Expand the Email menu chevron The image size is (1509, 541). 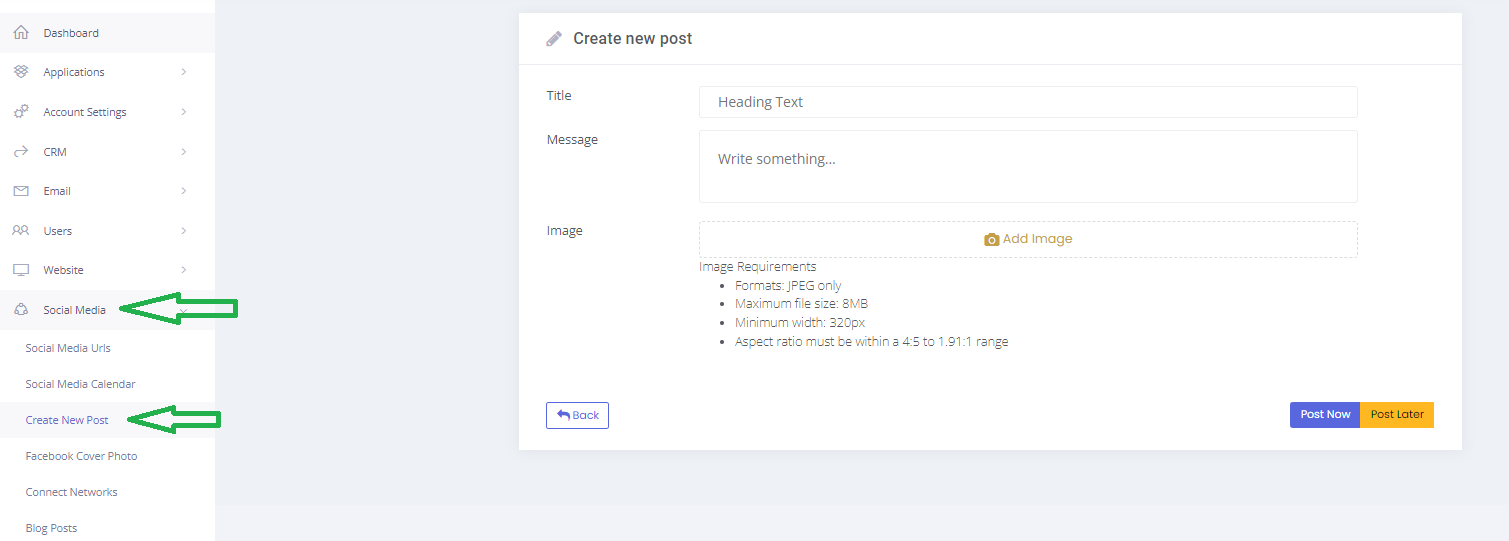click(x=184, y=191)
